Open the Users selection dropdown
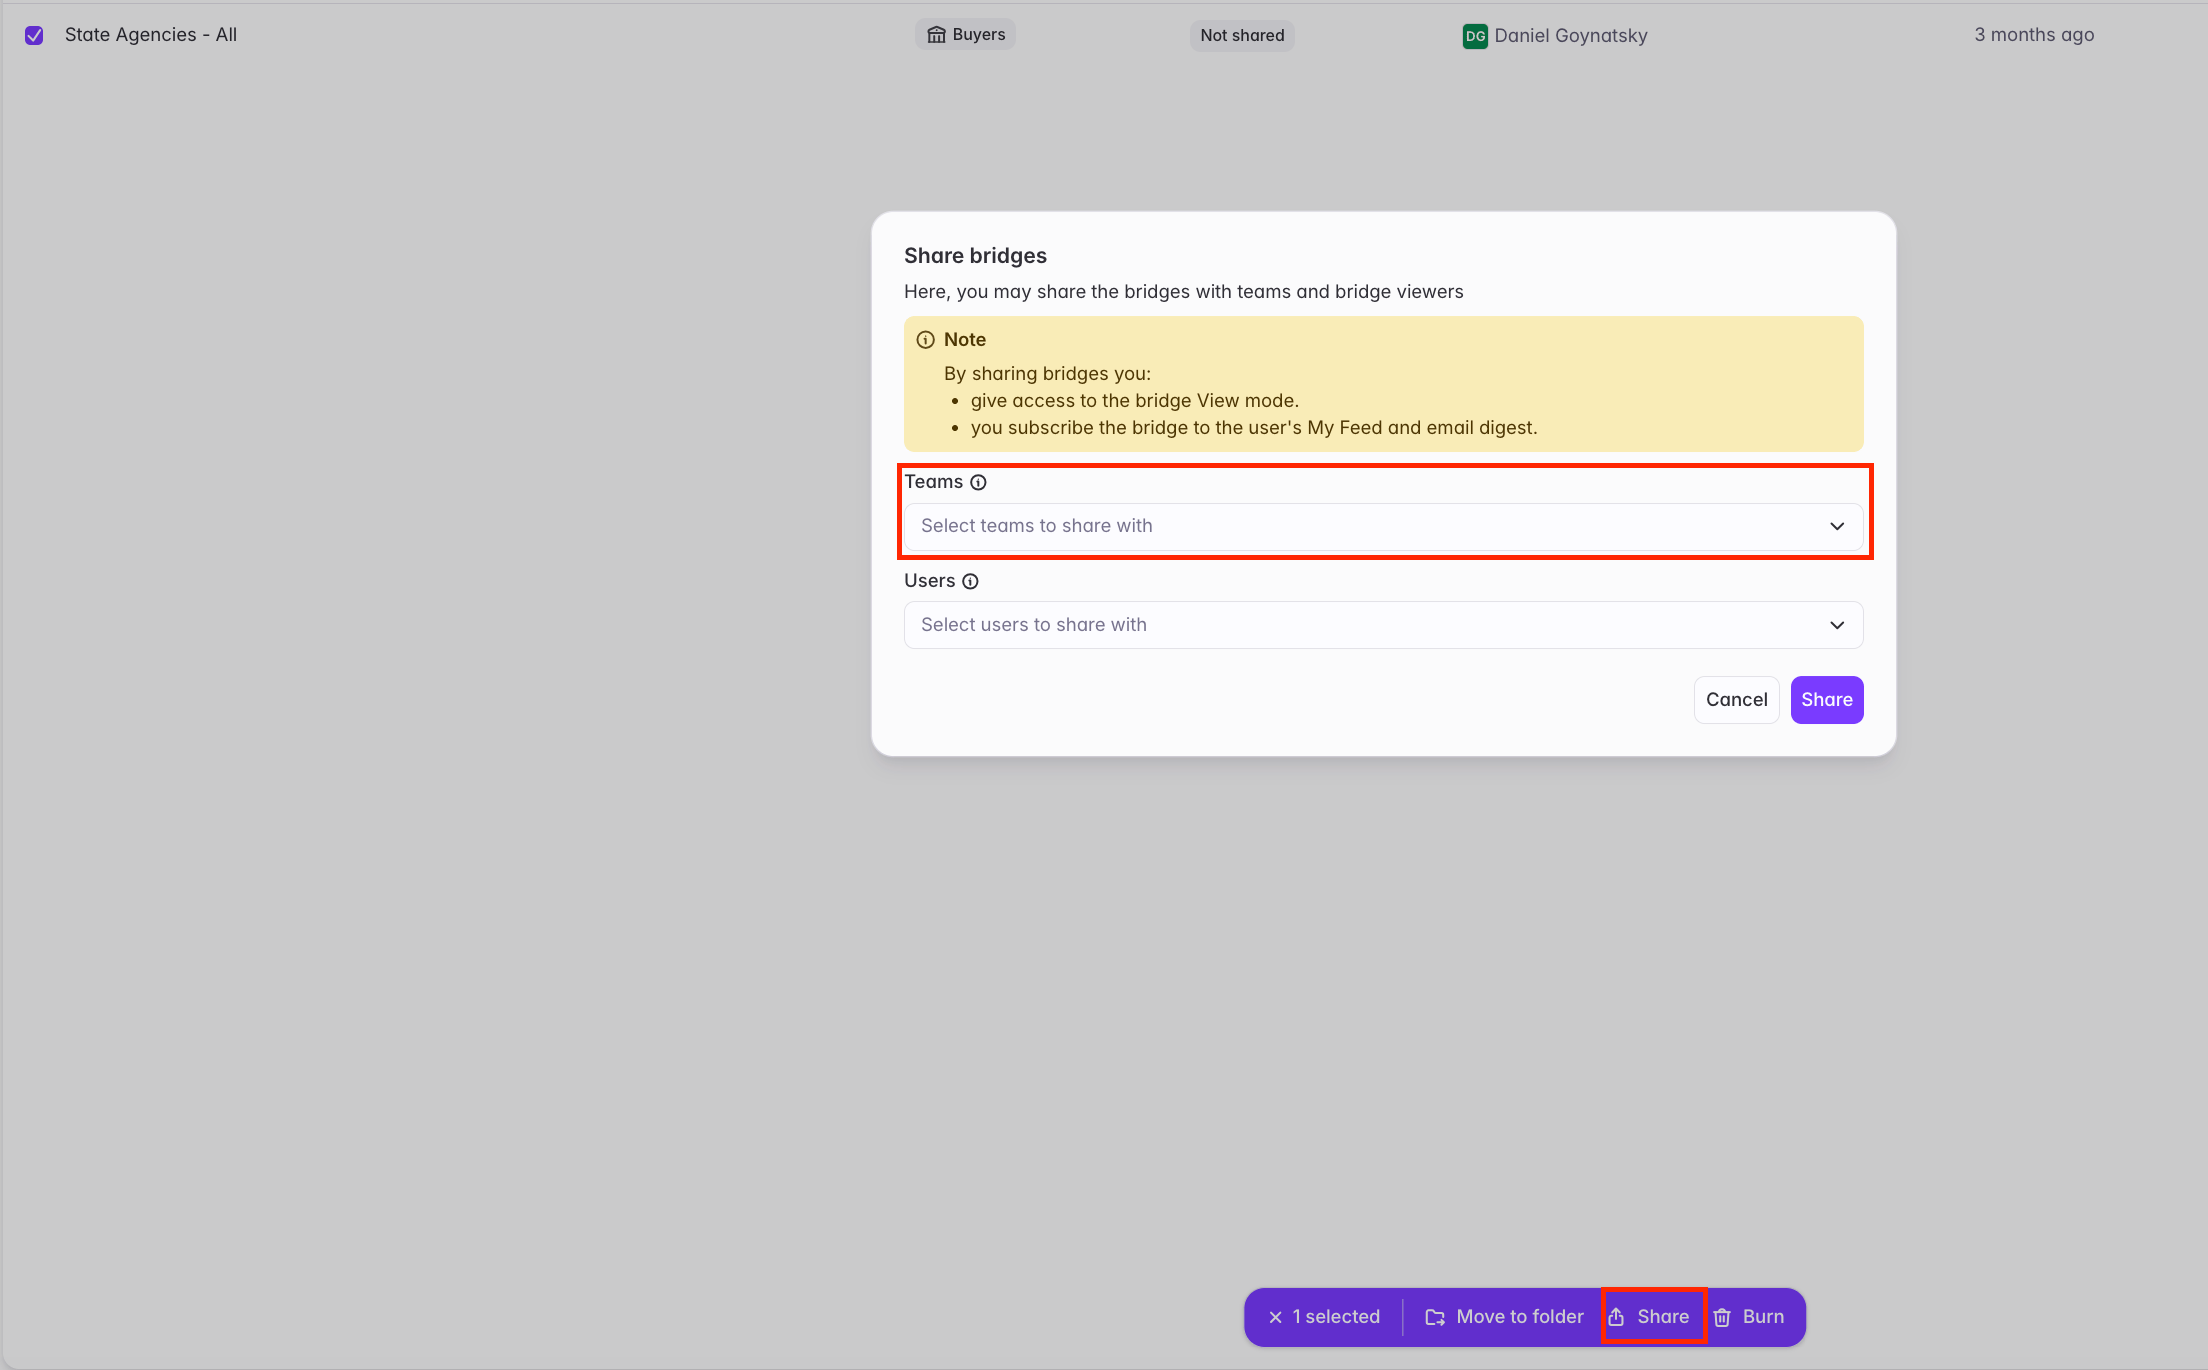Viewport: 2208px width, 1370px height. click(x=1383, y=625)
